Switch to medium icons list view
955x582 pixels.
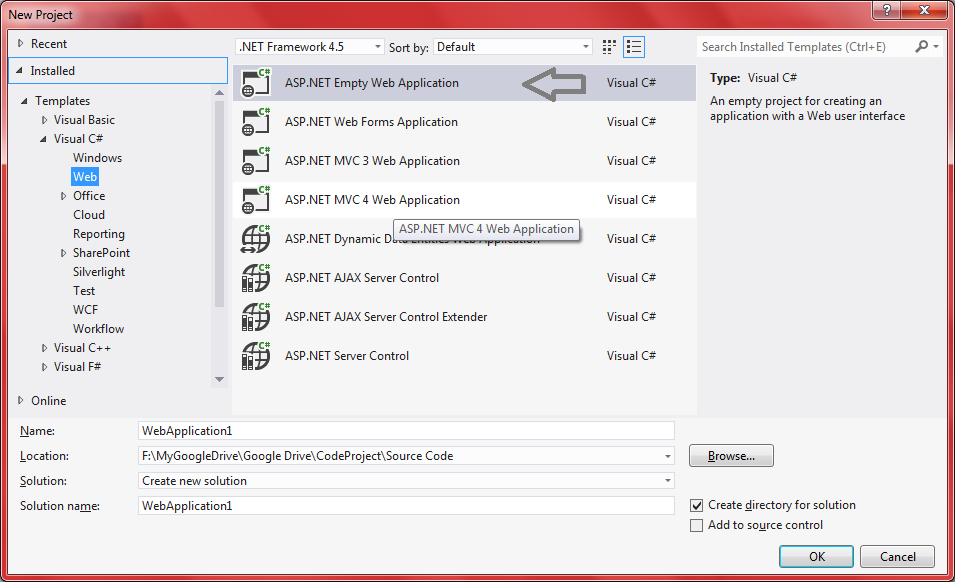634,47
